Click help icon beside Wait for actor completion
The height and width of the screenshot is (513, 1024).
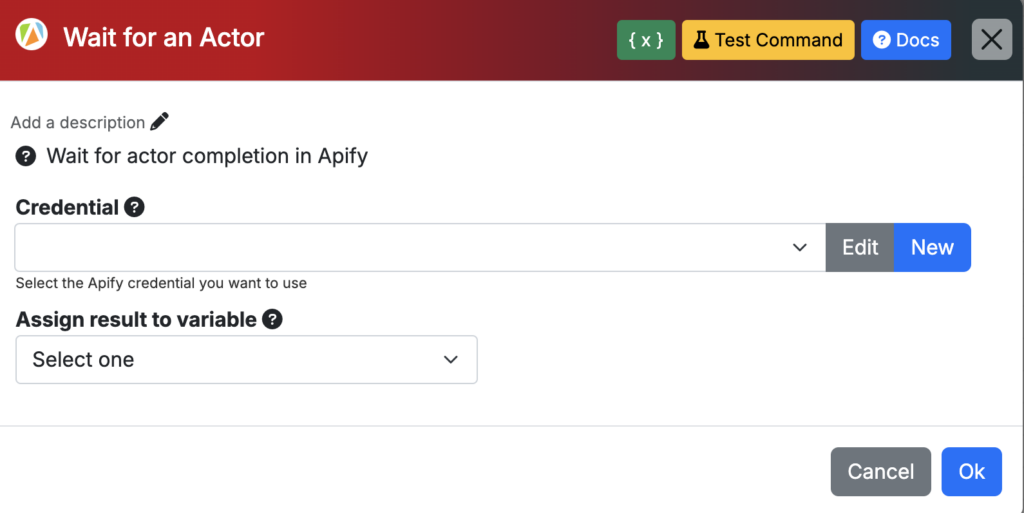(x=26, y=157)
